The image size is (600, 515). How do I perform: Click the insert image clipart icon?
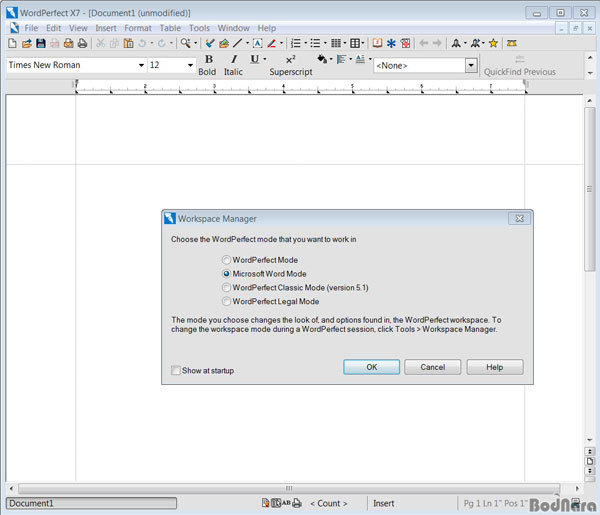tap(224, 43)
